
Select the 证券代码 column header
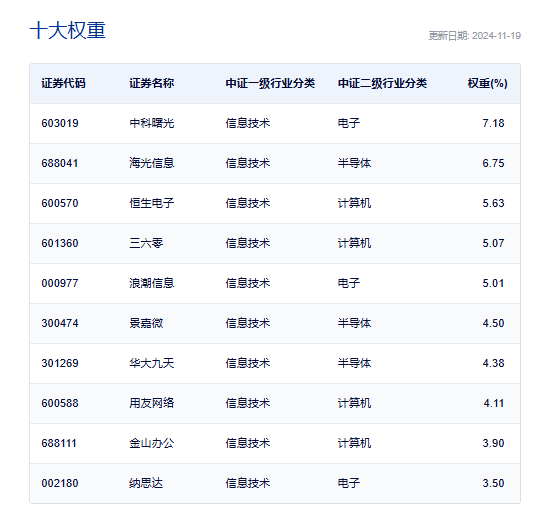coord(63,84)
